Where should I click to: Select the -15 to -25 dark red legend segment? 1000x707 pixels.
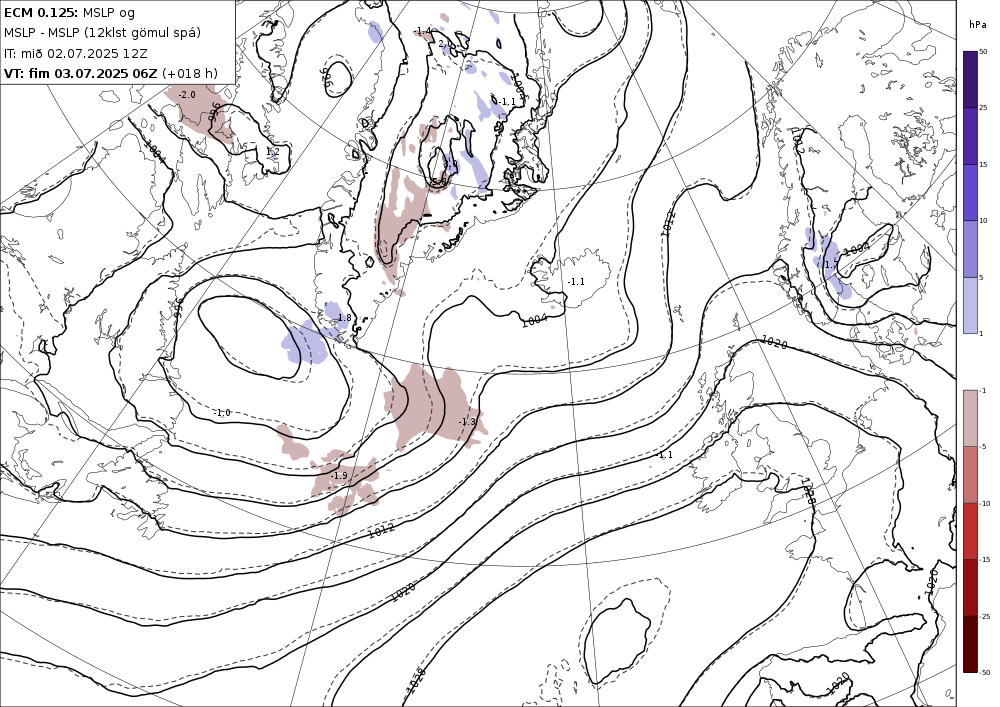coord(970,588)
